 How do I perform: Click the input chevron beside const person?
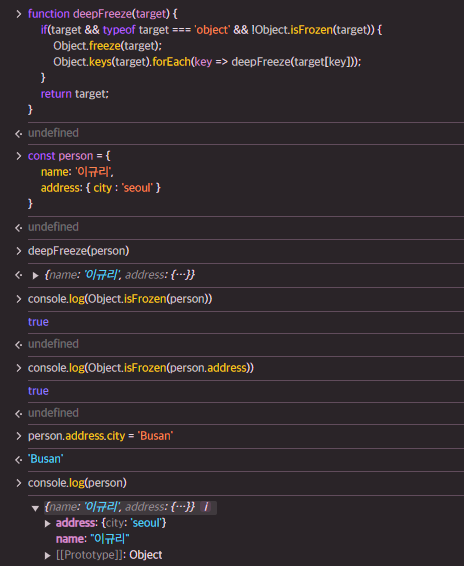pyautogui.click(x=18, y=156)
